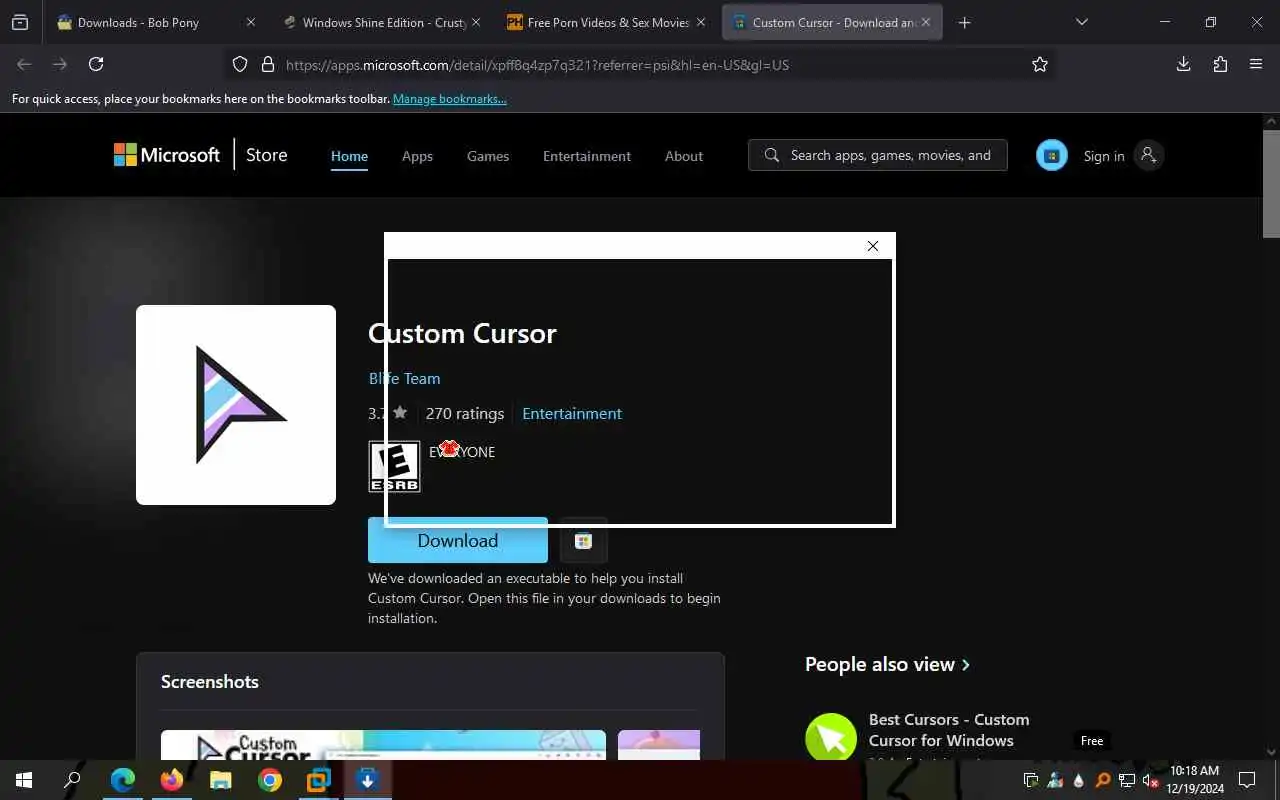
Task: Click the network icon in system tray
Action: click(x=1127, y=780)
